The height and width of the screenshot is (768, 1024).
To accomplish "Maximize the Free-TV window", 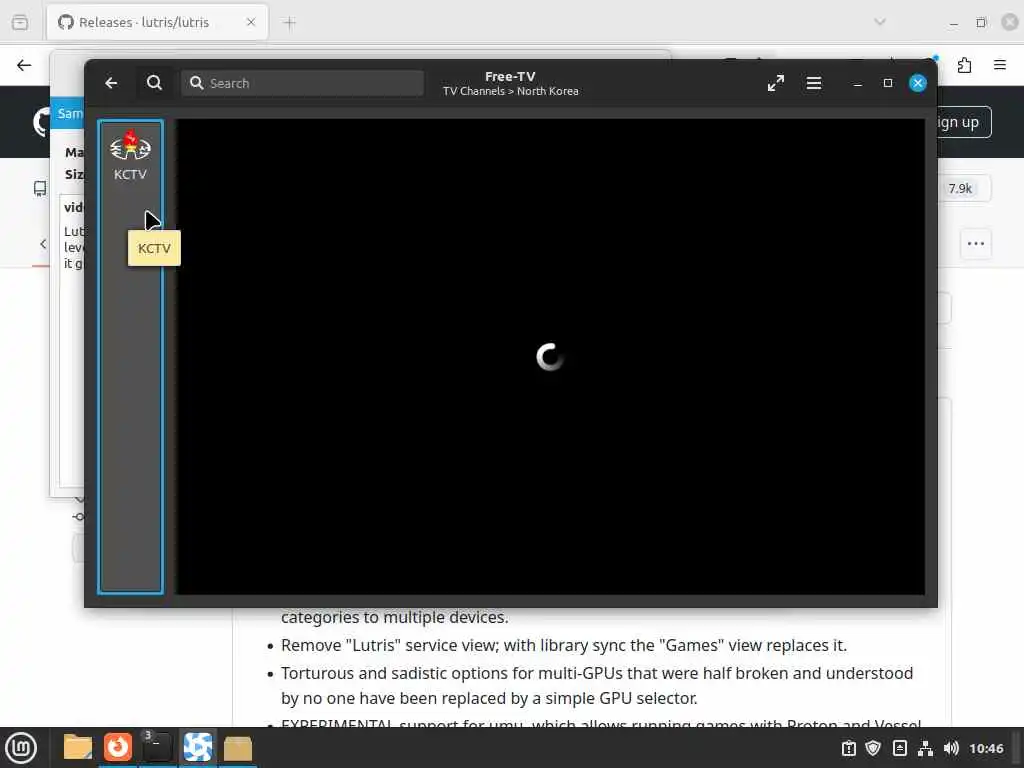I will click(888, 83).
